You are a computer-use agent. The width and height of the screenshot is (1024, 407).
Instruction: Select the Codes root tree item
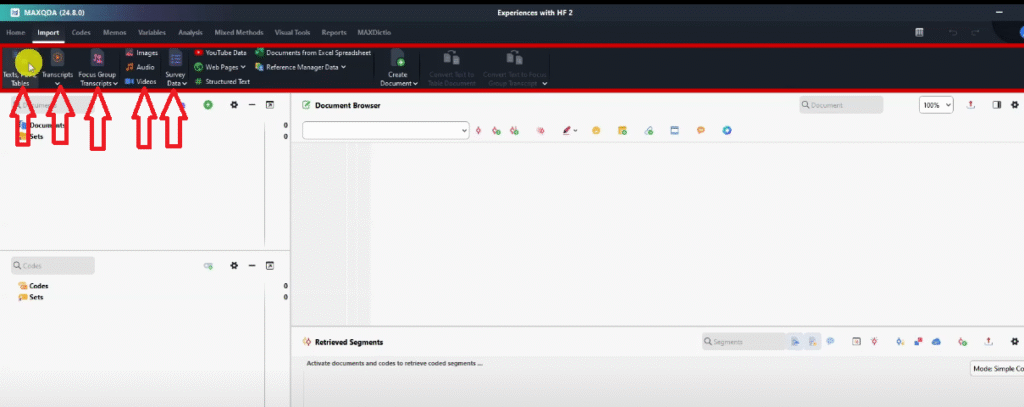(x=33, y=286)
